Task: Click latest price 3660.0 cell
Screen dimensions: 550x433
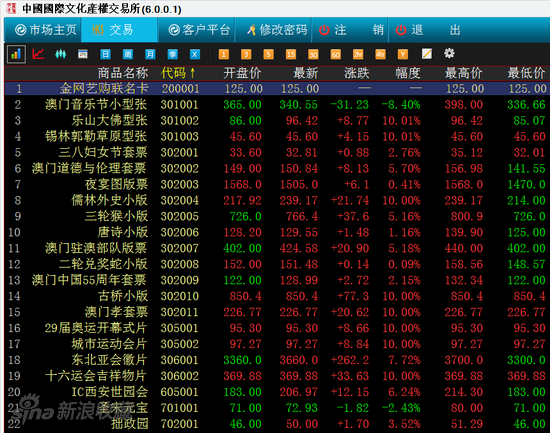Action: point(299,360)
